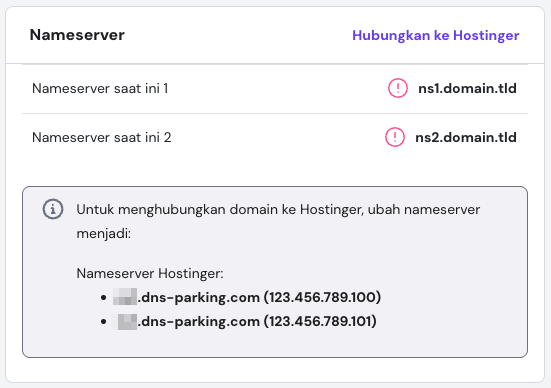Viewport: 551px width, 388px height.
Task: Select the dns-parking.com entry with 123.456.789.100
Action: [x=247, y=297]
